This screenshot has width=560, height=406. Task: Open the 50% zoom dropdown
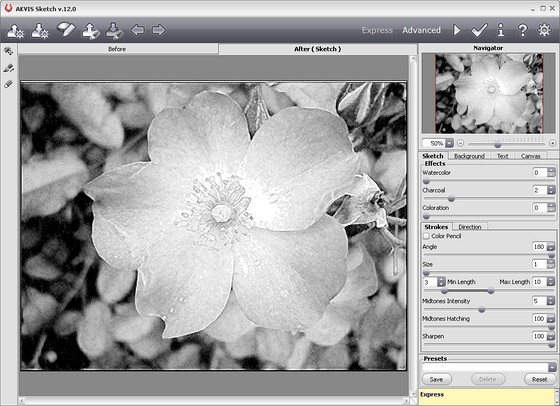tap(450, 143)
